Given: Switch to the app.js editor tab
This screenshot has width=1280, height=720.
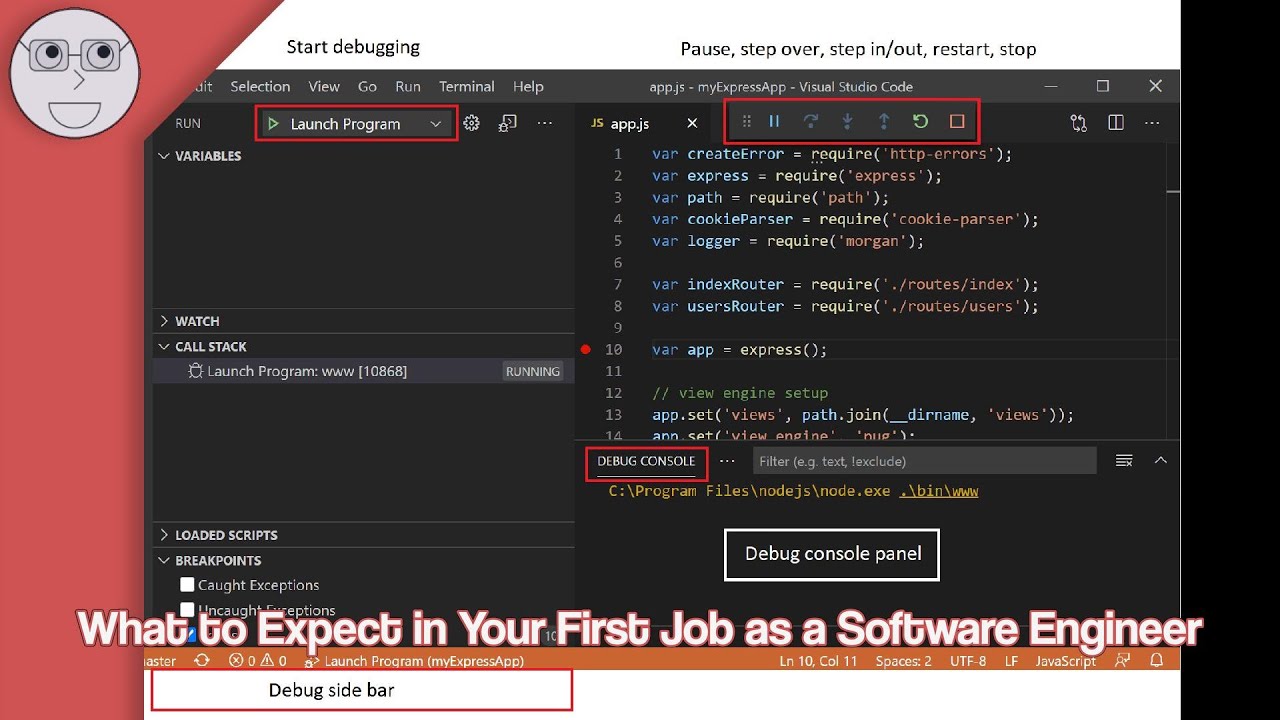Looking at the screenshot, I should click(630, 124).
